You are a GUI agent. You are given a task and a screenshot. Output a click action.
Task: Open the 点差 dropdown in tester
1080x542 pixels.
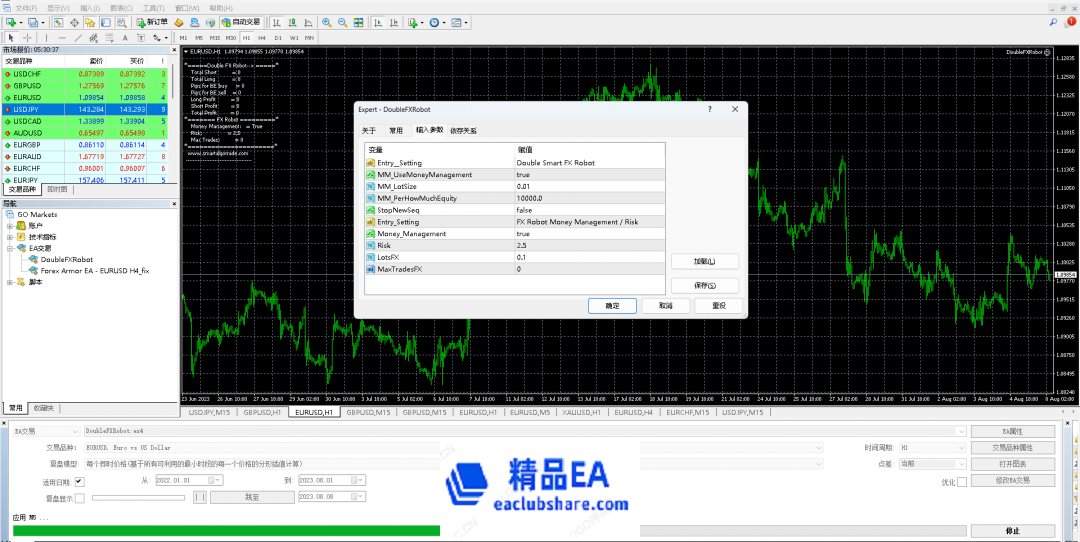point(932,464)
